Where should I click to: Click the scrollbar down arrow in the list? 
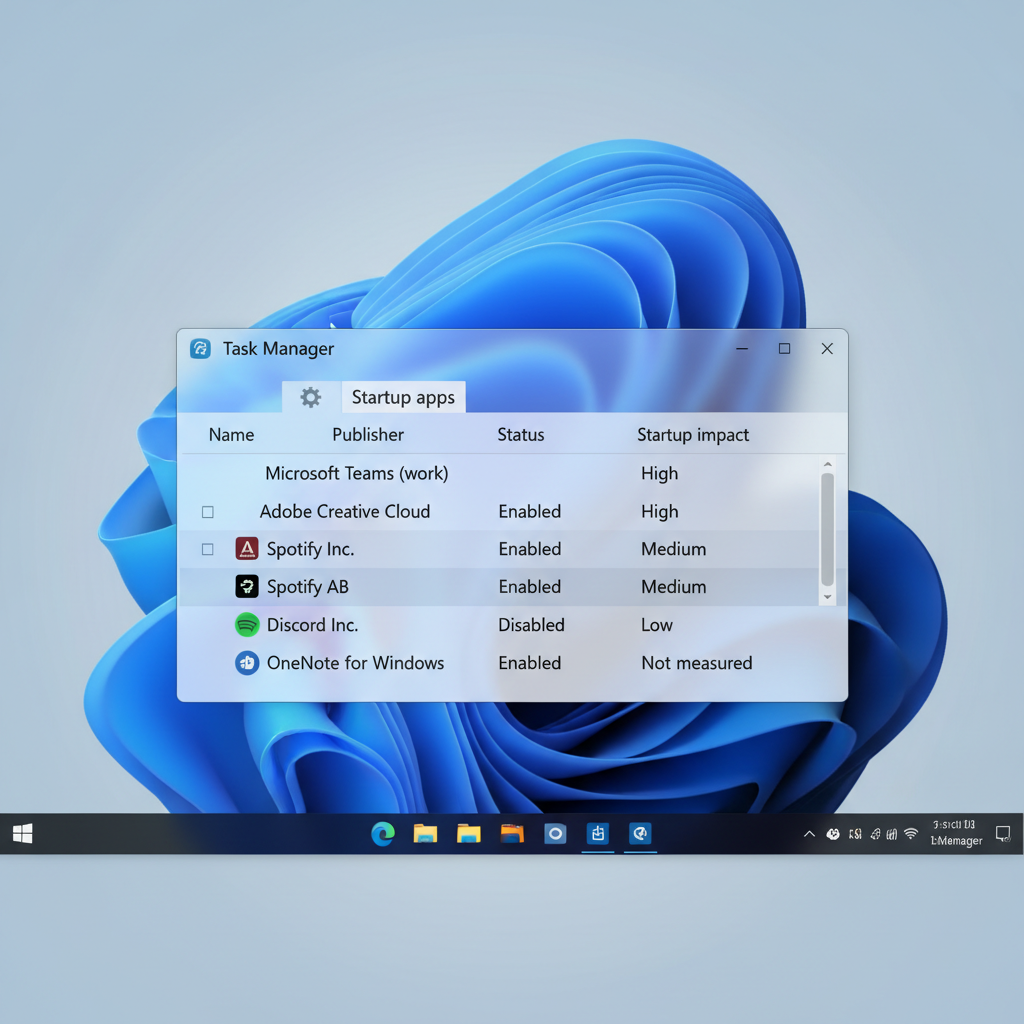click(827, 597)
